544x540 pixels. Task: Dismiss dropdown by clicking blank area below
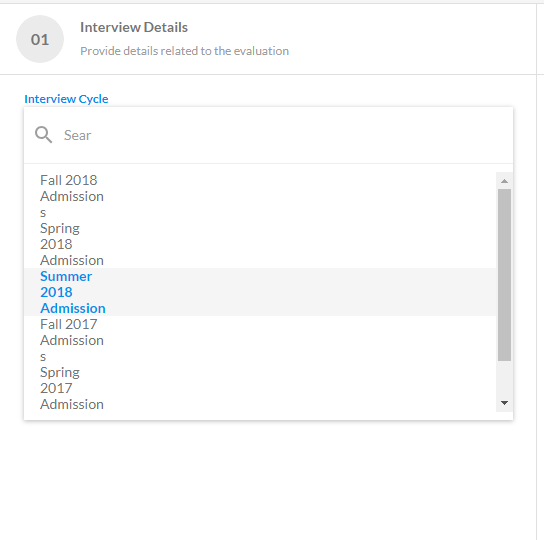(268, 479)
